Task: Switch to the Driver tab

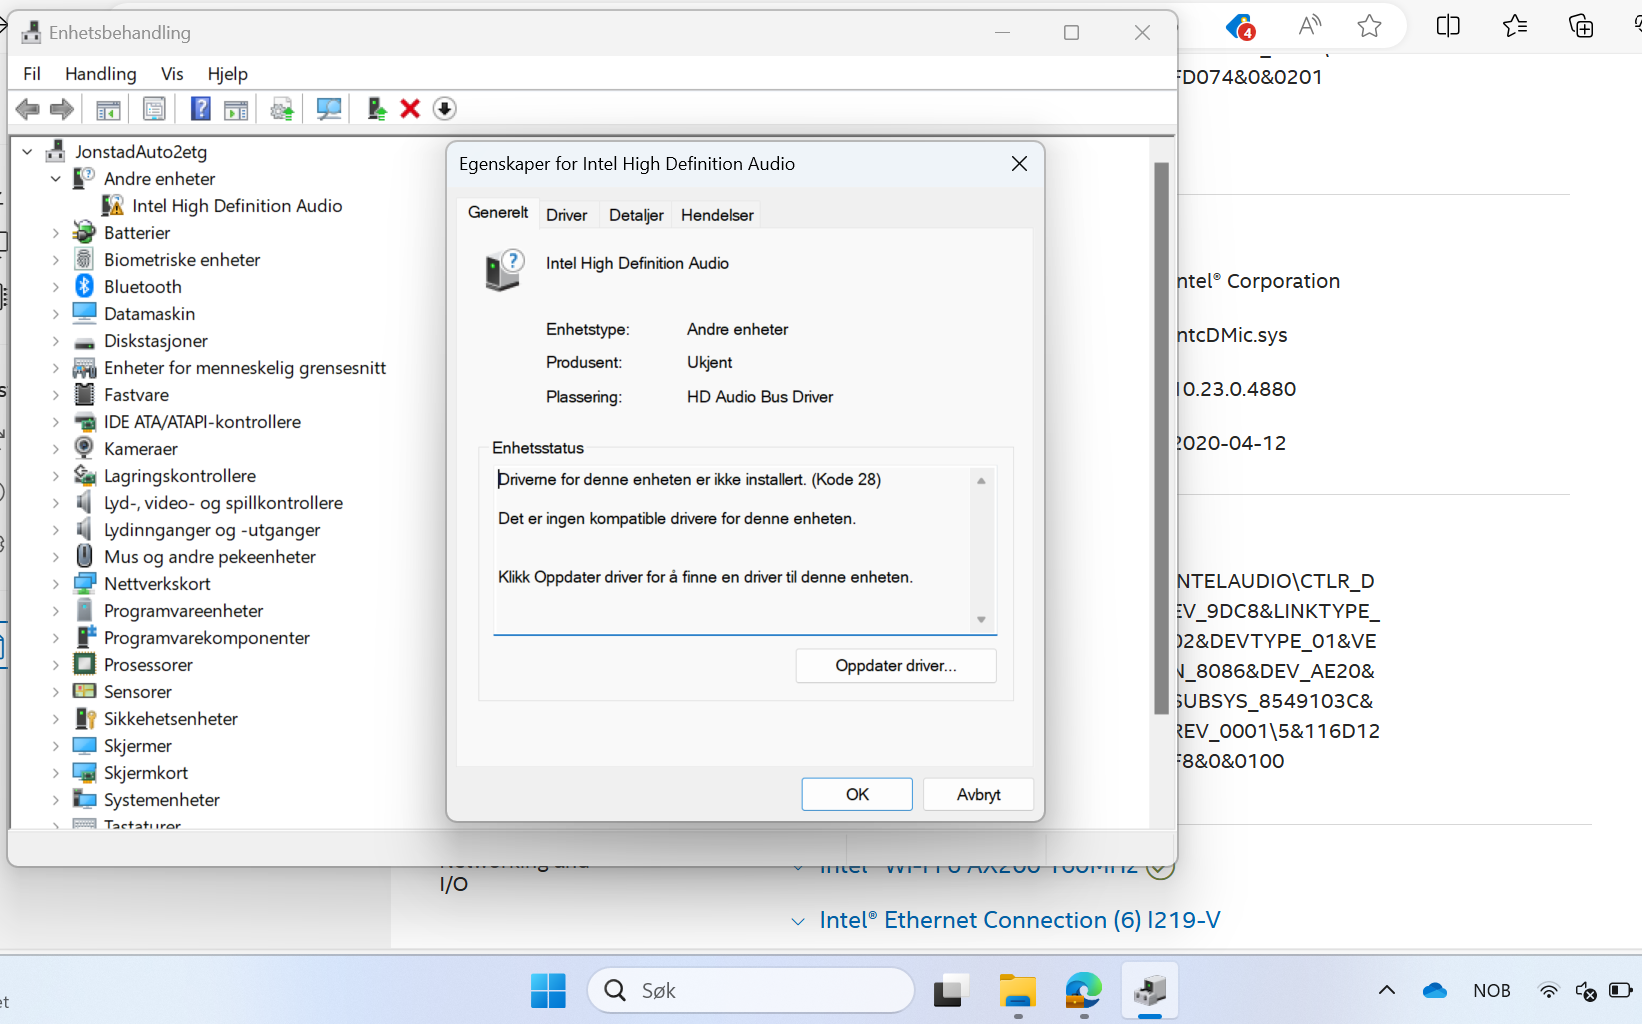Action: click(x=566, y=214)
